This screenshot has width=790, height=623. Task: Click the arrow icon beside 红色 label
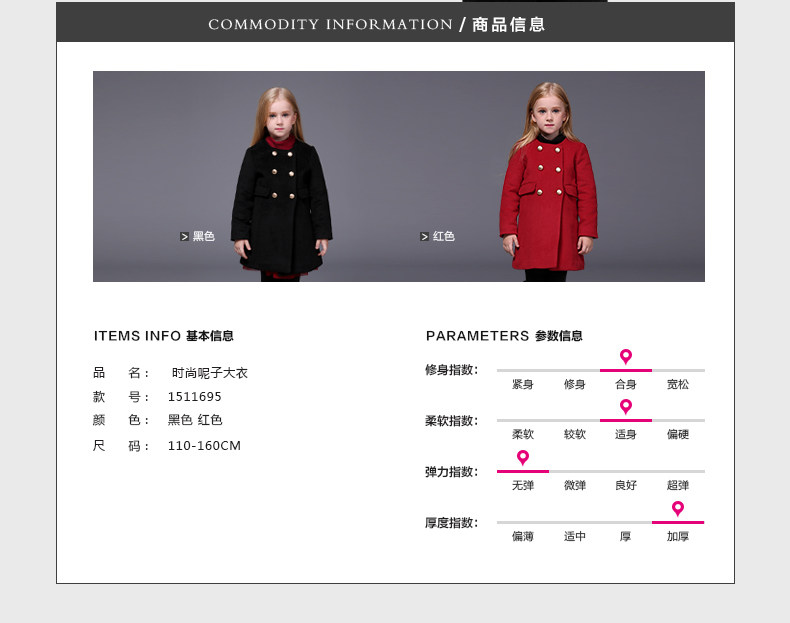[424, 237]
